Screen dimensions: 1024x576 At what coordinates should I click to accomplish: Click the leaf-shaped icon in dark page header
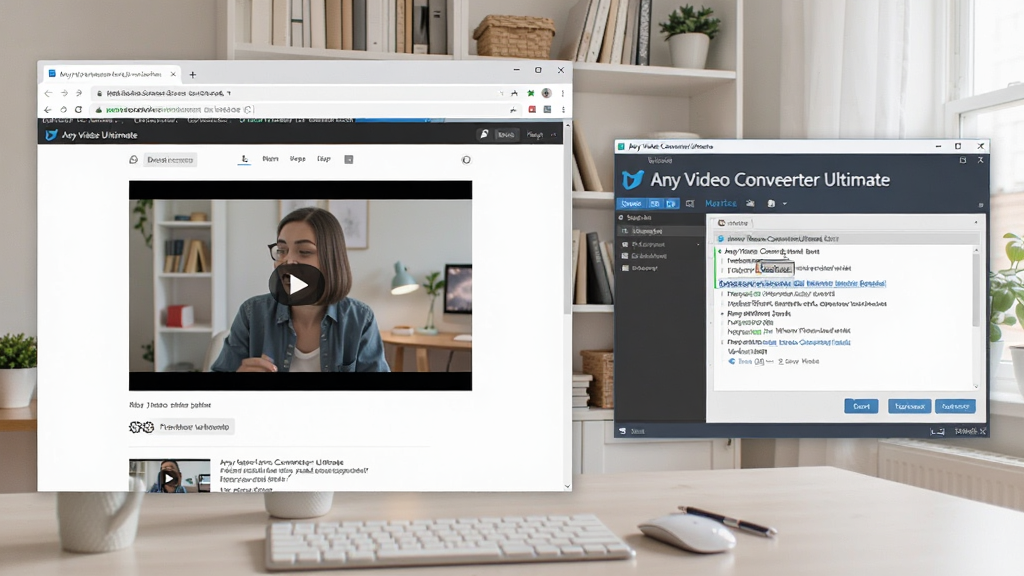coord(484,134)
